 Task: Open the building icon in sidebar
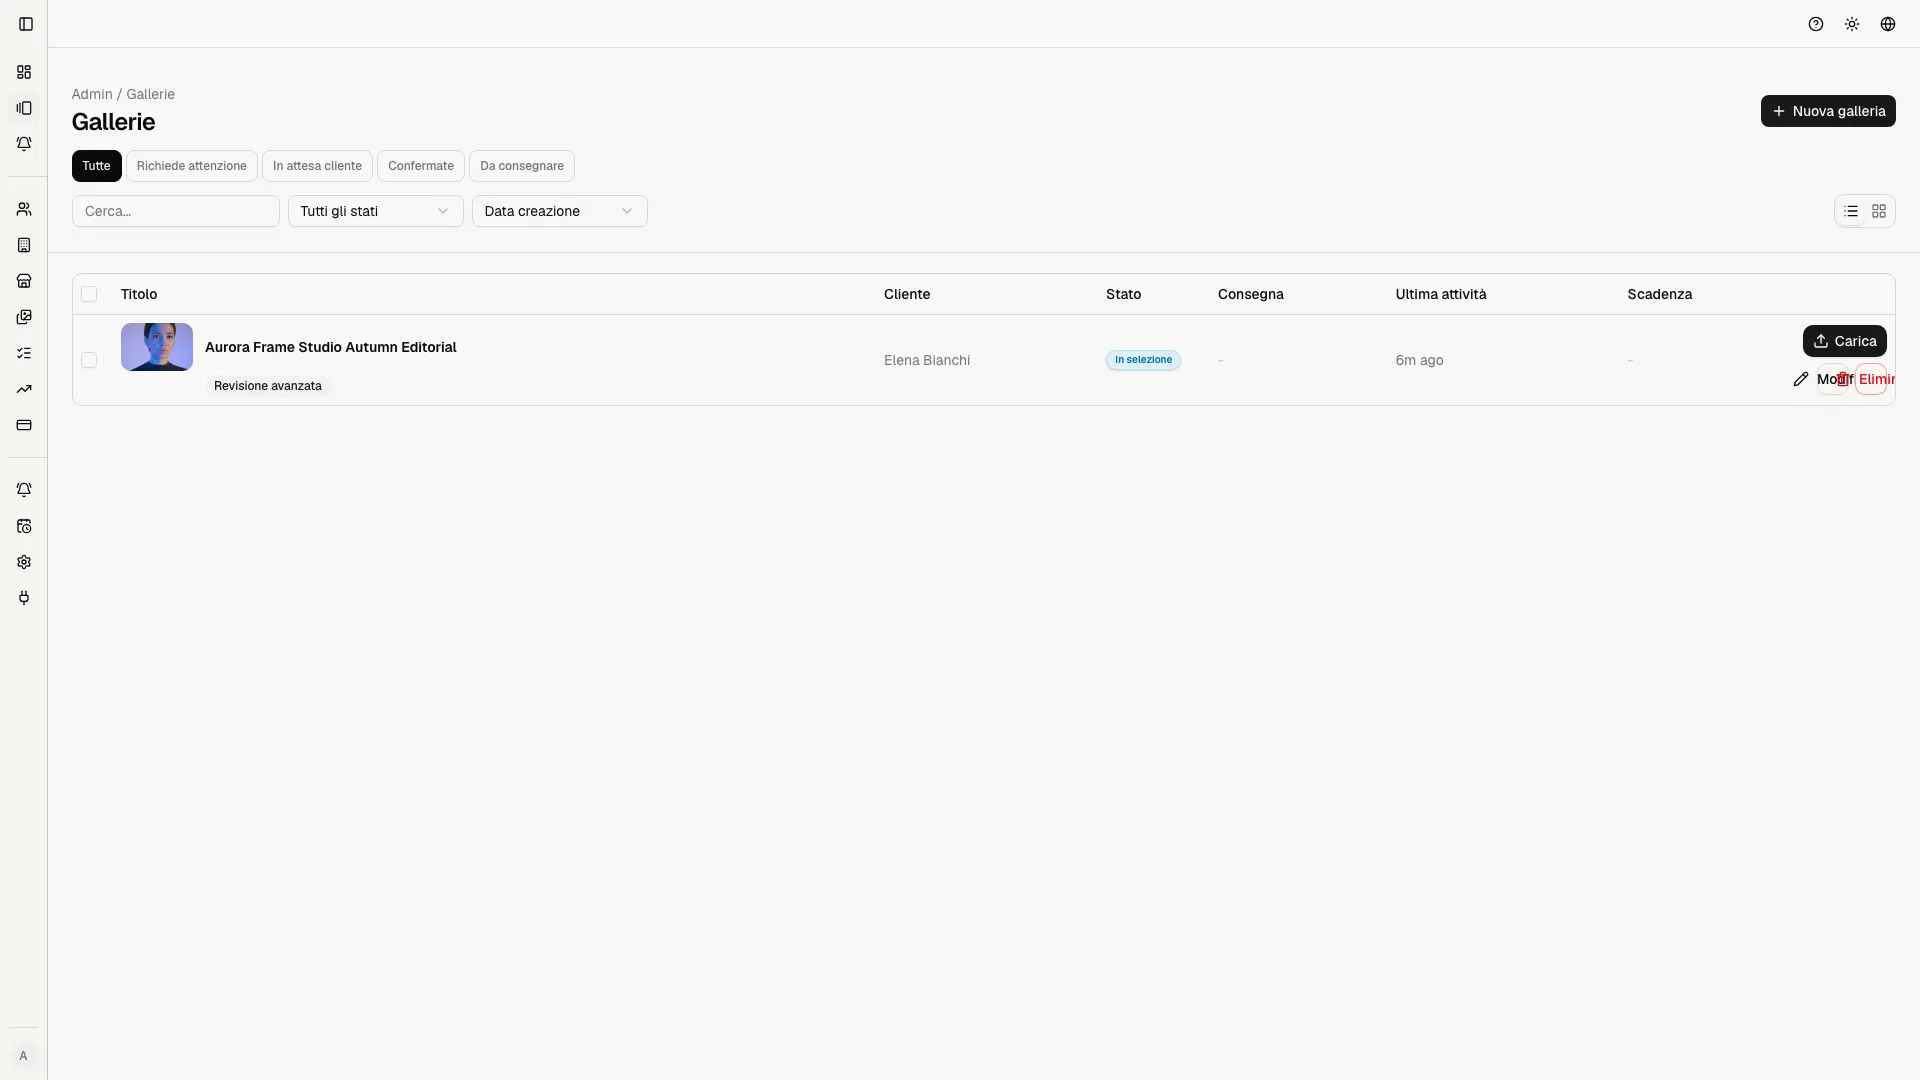(x=24, y=245)
